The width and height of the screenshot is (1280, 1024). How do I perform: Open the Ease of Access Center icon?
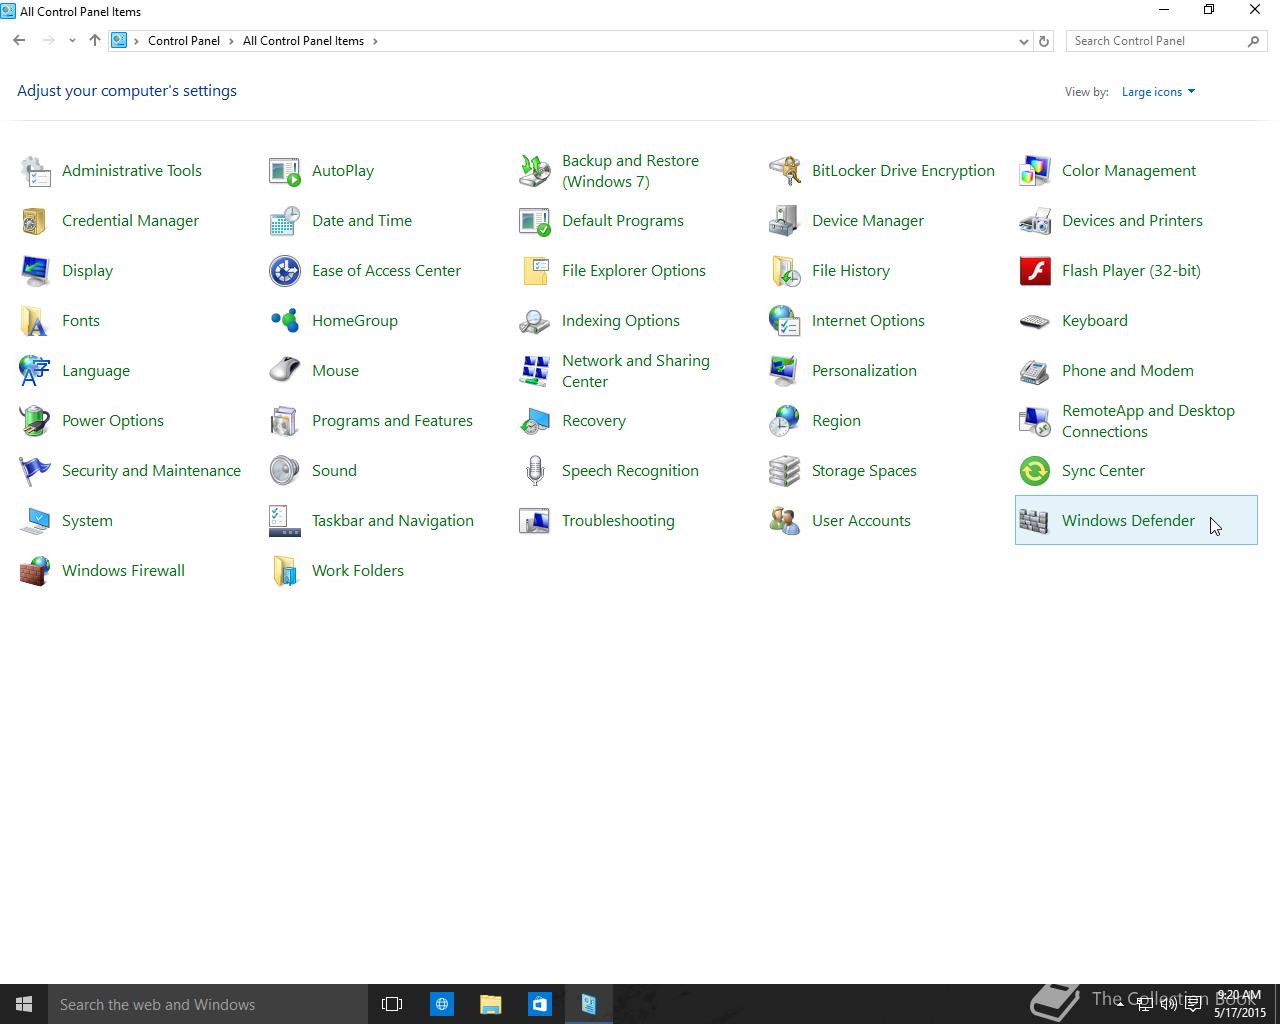pos(285,271)
